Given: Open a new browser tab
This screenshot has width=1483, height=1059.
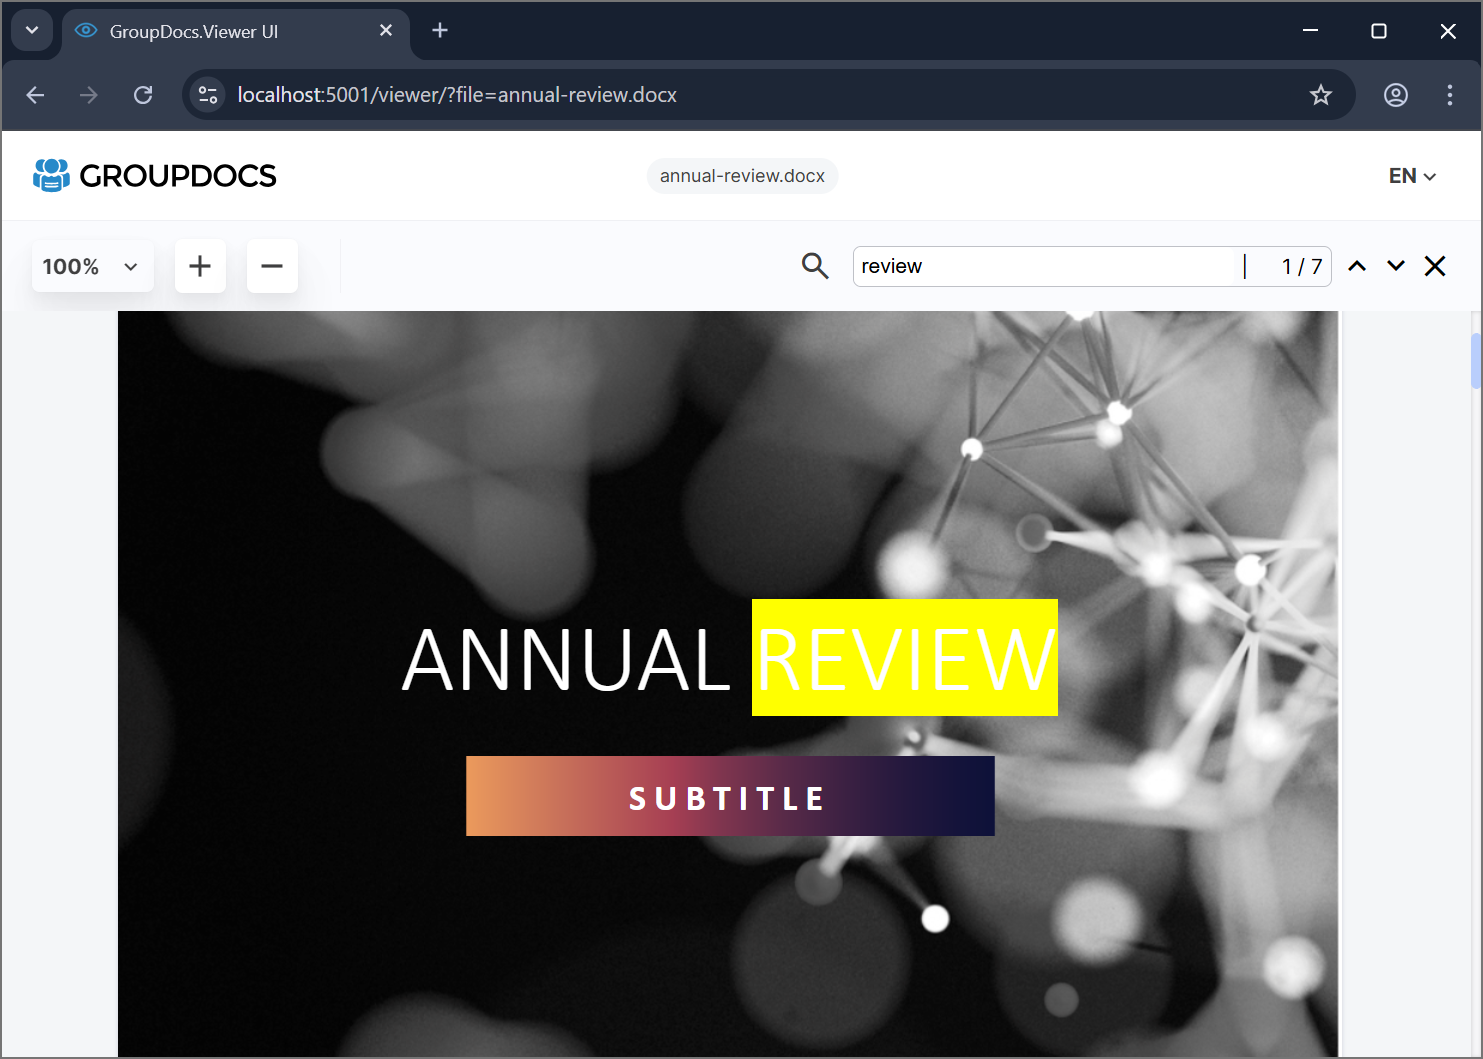Looking at the screenshot, I should pos(440,31).
